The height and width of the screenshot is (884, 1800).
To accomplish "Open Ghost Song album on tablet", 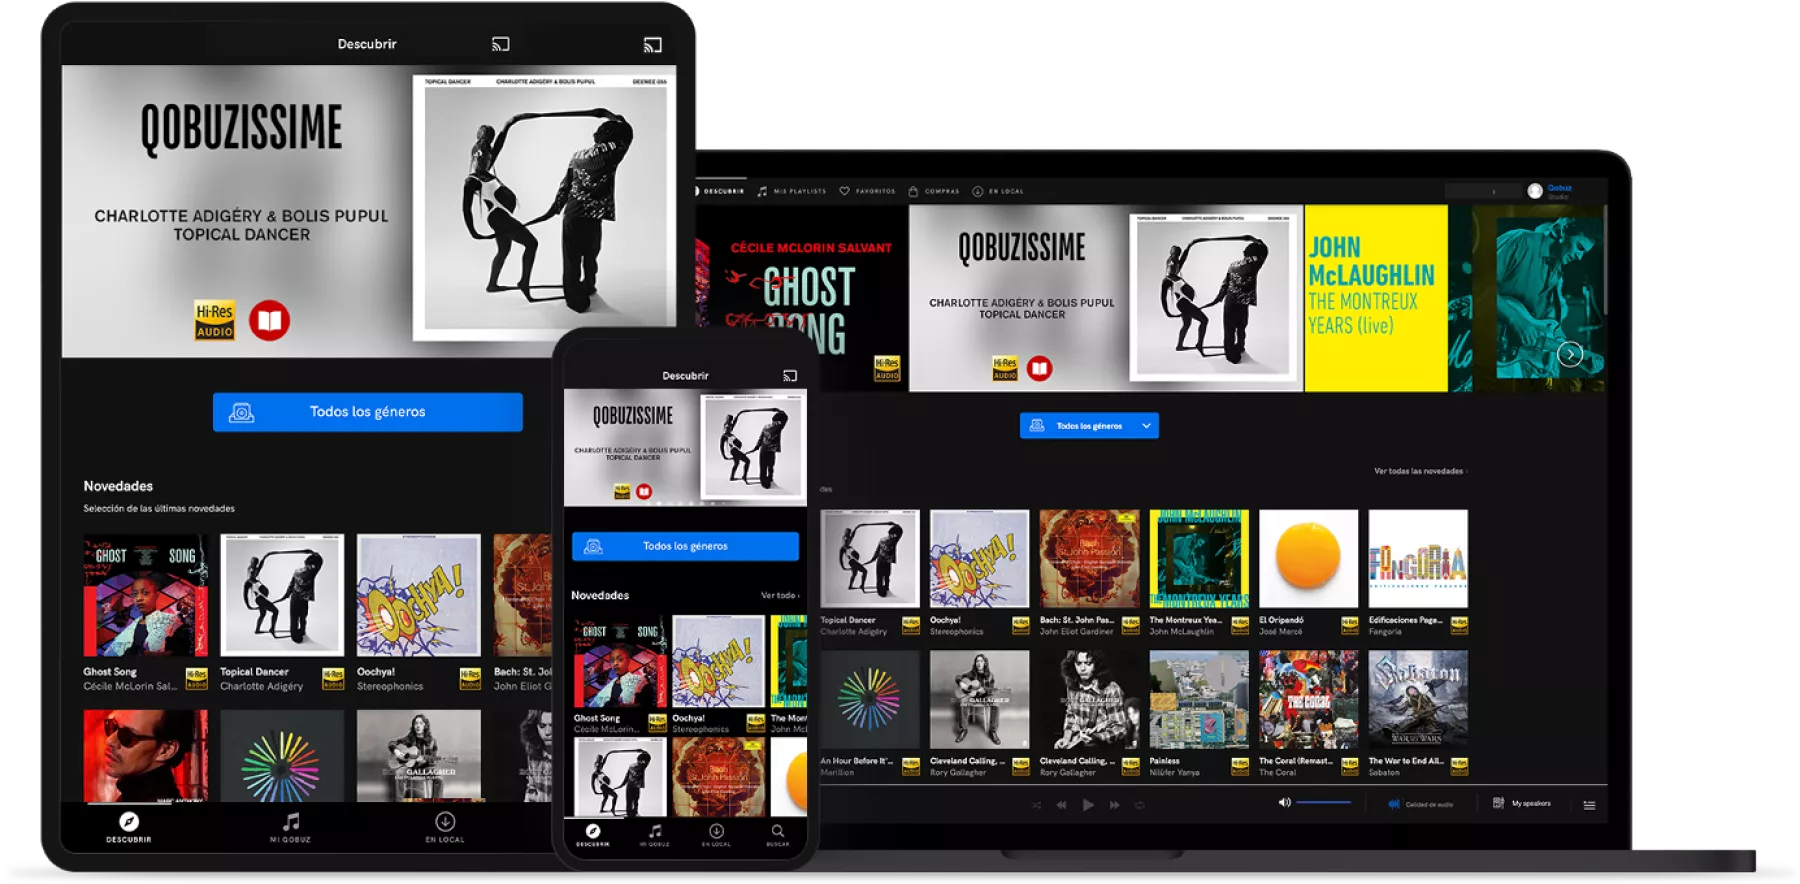I will click(146, 596).
